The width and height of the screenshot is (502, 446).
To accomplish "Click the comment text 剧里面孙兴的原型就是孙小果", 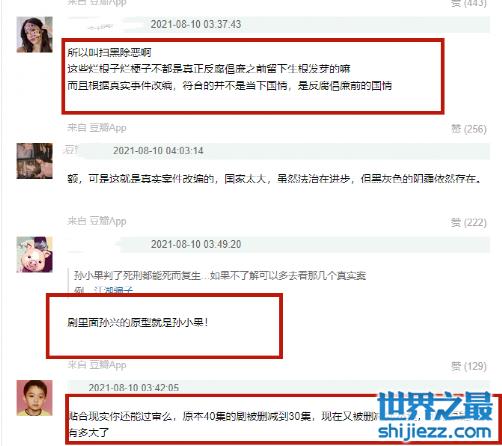I will [x=137, y=322].
